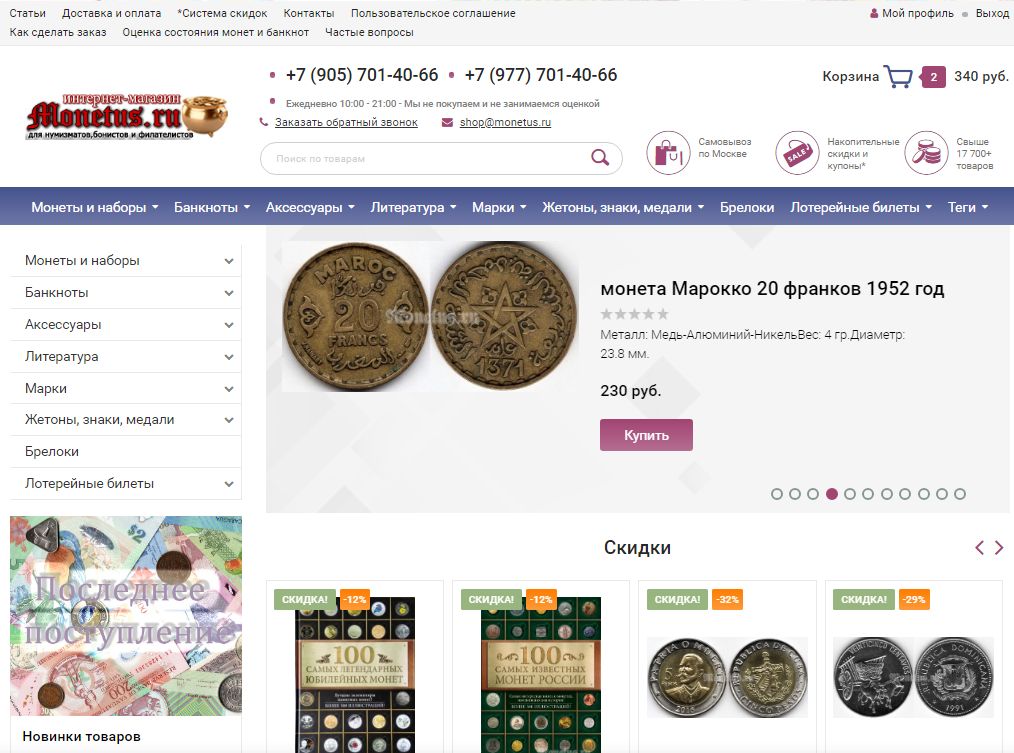
Task: Select the last slider dot
Action: click(960, 494)
